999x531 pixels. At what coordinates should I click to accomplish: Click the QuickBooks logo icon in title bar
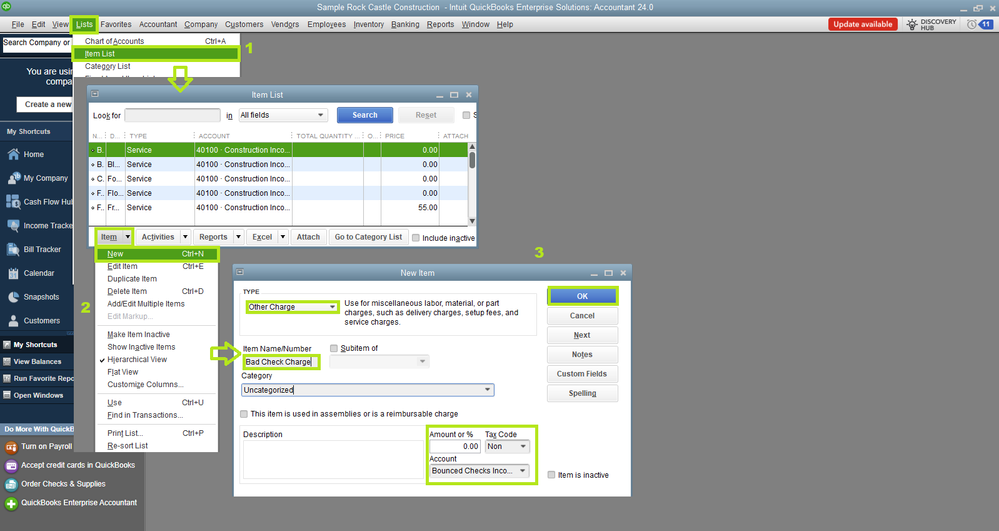tap(6, 7)
